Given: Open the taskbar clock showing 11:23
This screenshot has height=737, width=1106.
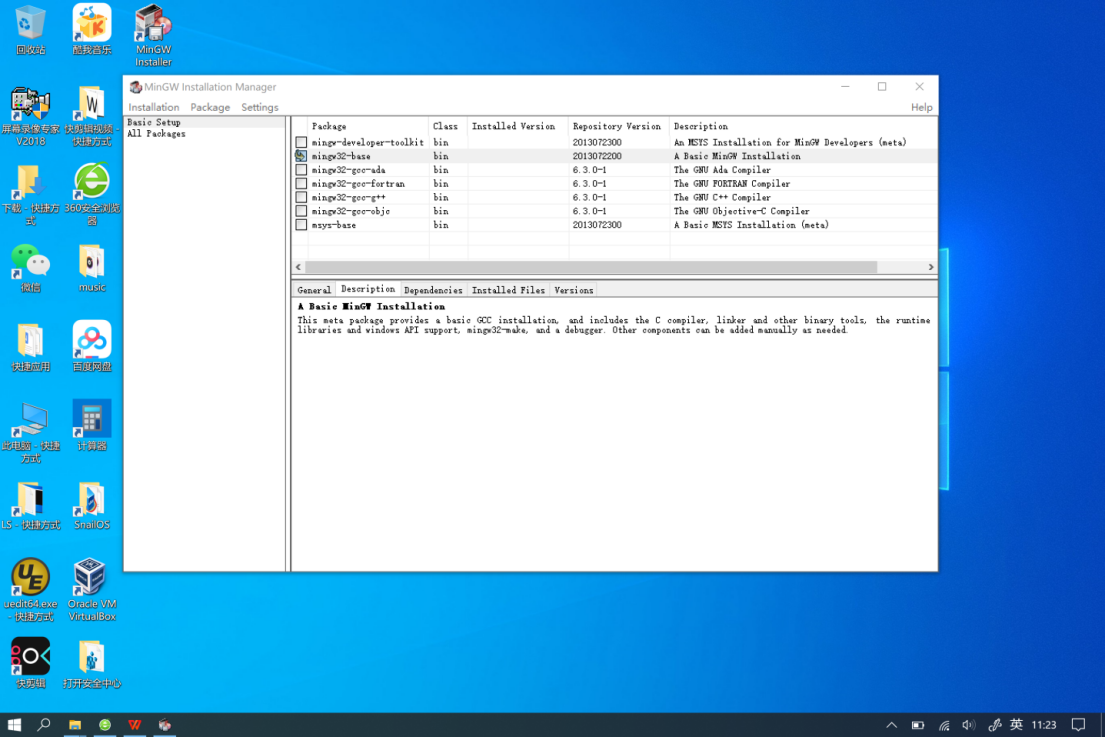Looking at the screenshot, I should tap(1044, 724).
